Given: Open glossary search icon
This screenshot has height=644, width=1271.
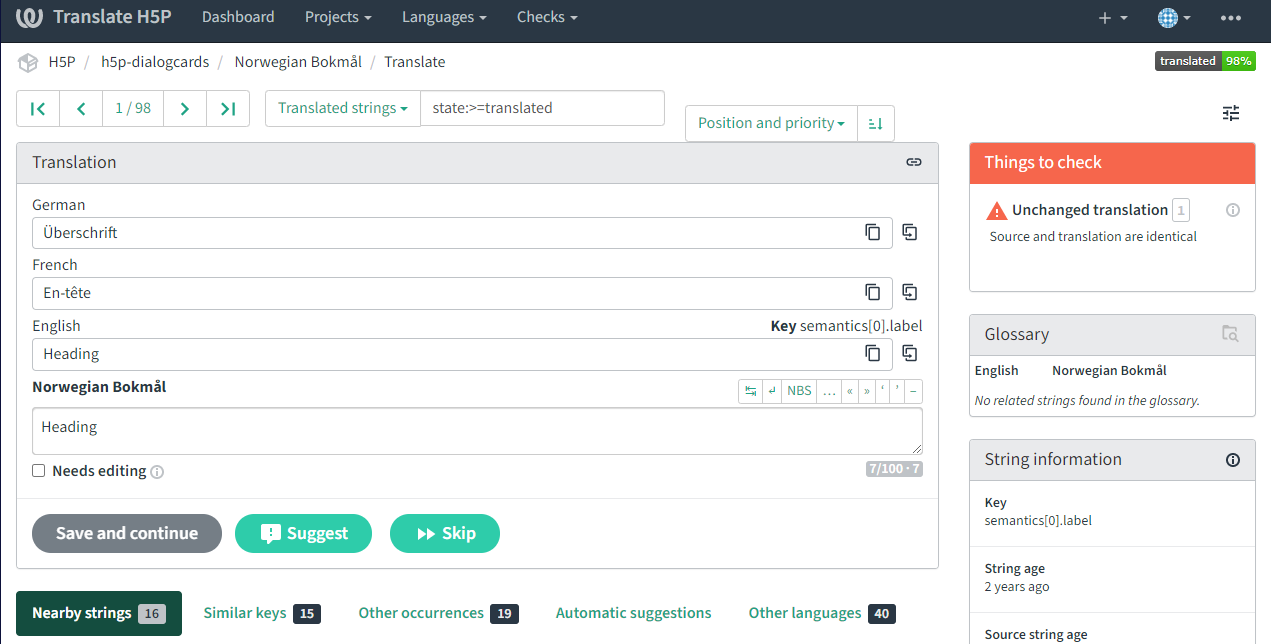Looking at the screenshot, I should (x=1230, y=334).
